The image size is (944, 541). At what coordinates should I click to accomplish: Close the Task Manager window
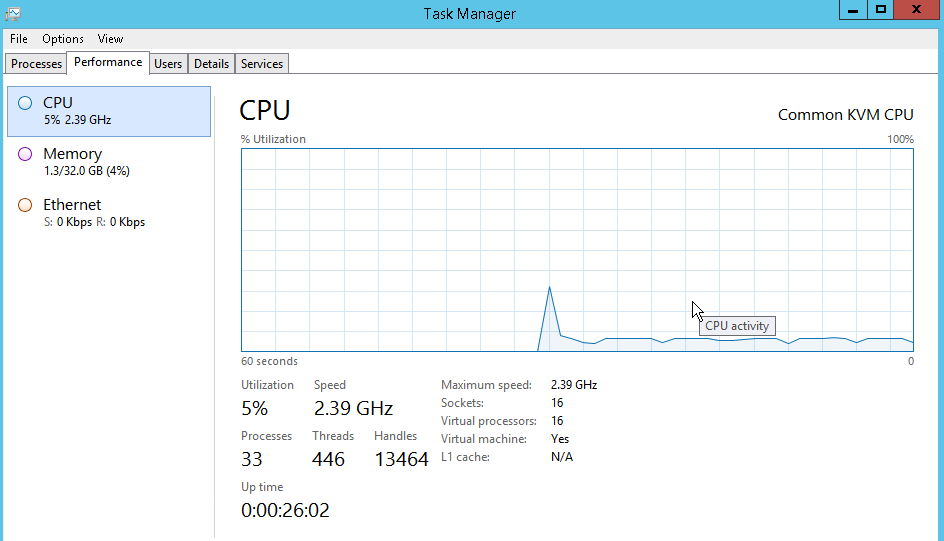[x=916, y=10]
